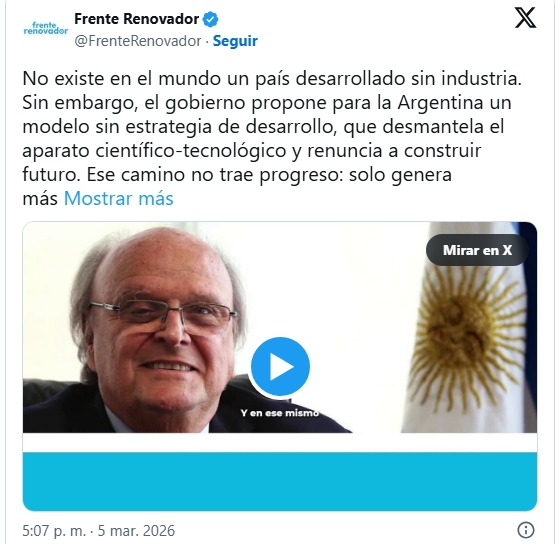Click the cyan banner below the video

coord(280,481)
